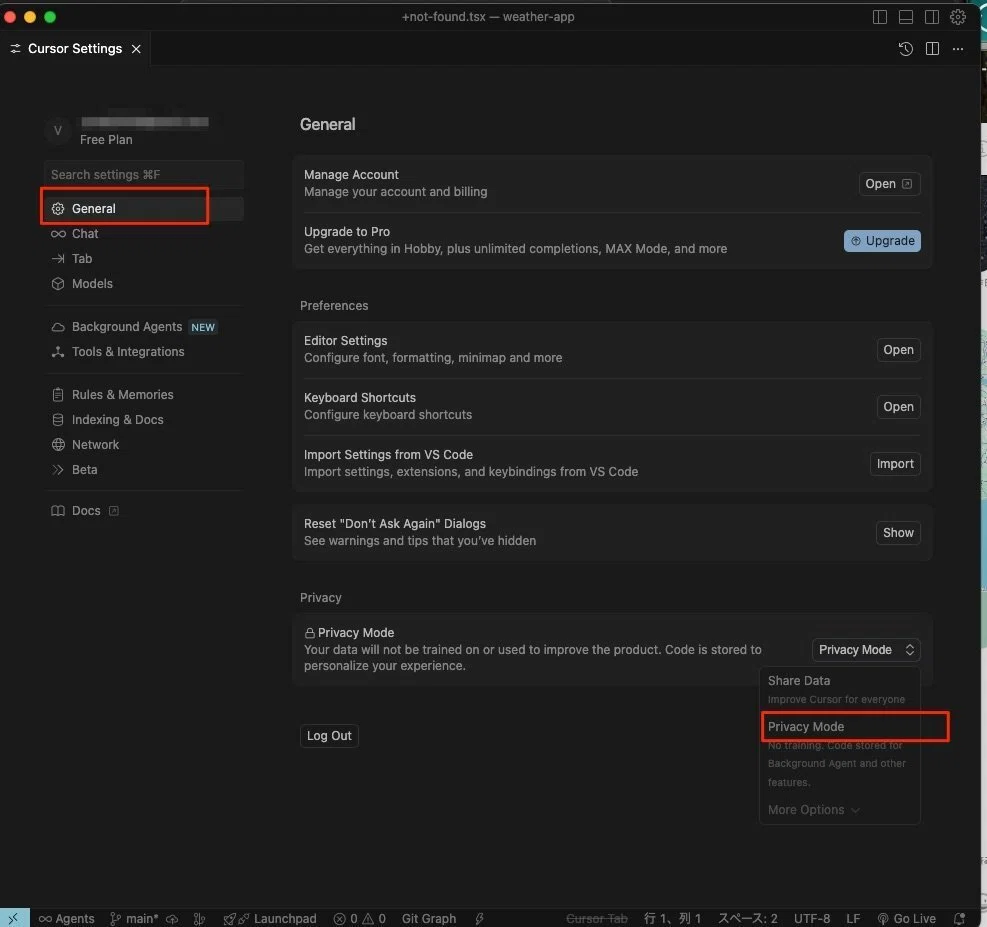This screenshot has height=927, width=987.
Task: Toggle the secondary sidebar layout icon
Action: [x=932, y=17]
